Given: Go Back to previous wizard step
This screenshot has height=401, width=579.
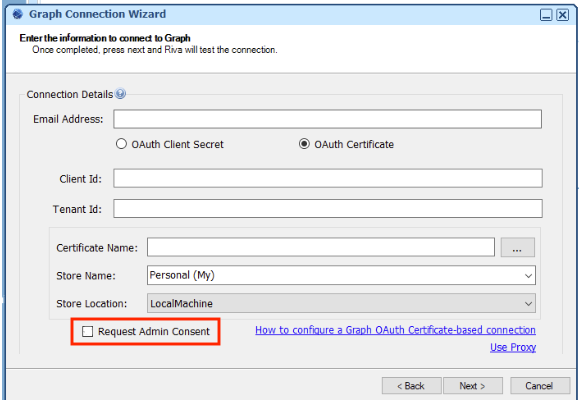Looking at the screenshot, I should pyautogui.click(x=411, y=386).
